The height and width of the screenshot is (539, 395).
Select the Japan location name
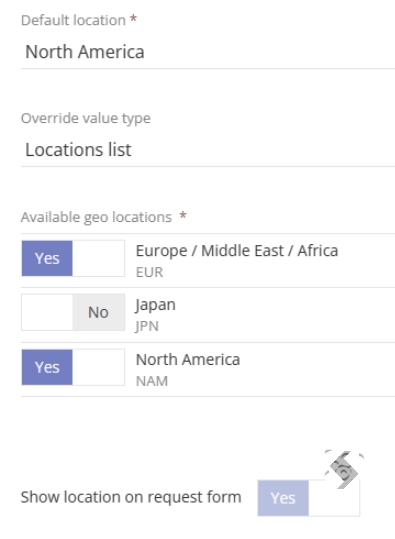(155, 305)
